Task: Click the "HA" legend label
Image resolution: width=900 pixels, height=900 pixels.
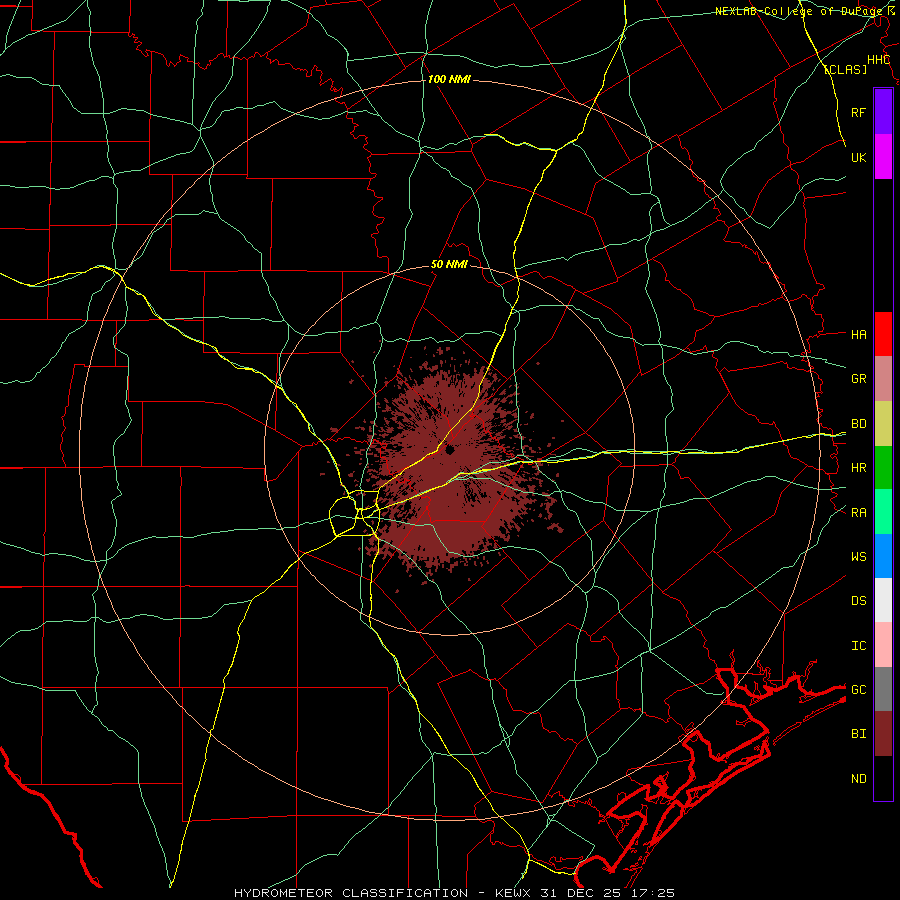Action: (858, 334)
